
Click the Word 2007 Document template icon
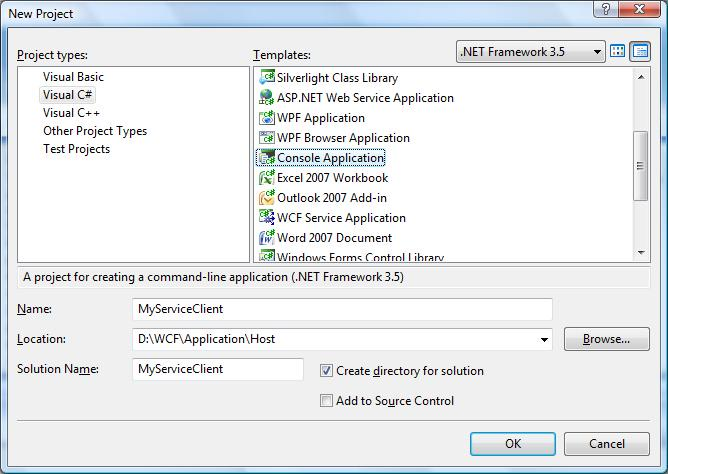pyautogui.click(x=266, y=237)
